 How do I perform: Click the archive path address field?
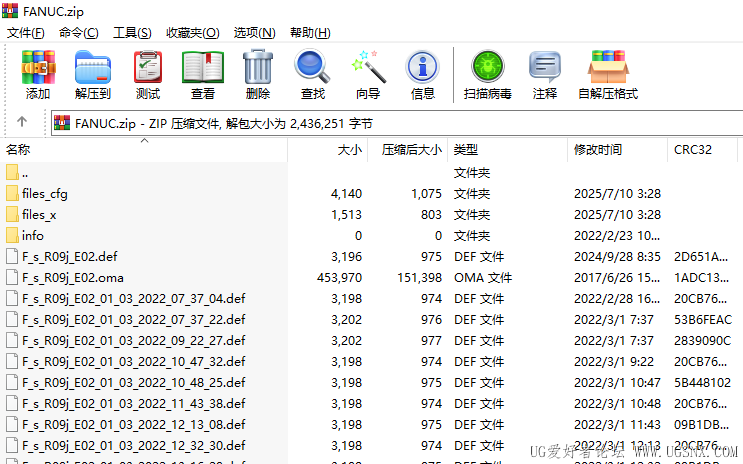[397, 123]
